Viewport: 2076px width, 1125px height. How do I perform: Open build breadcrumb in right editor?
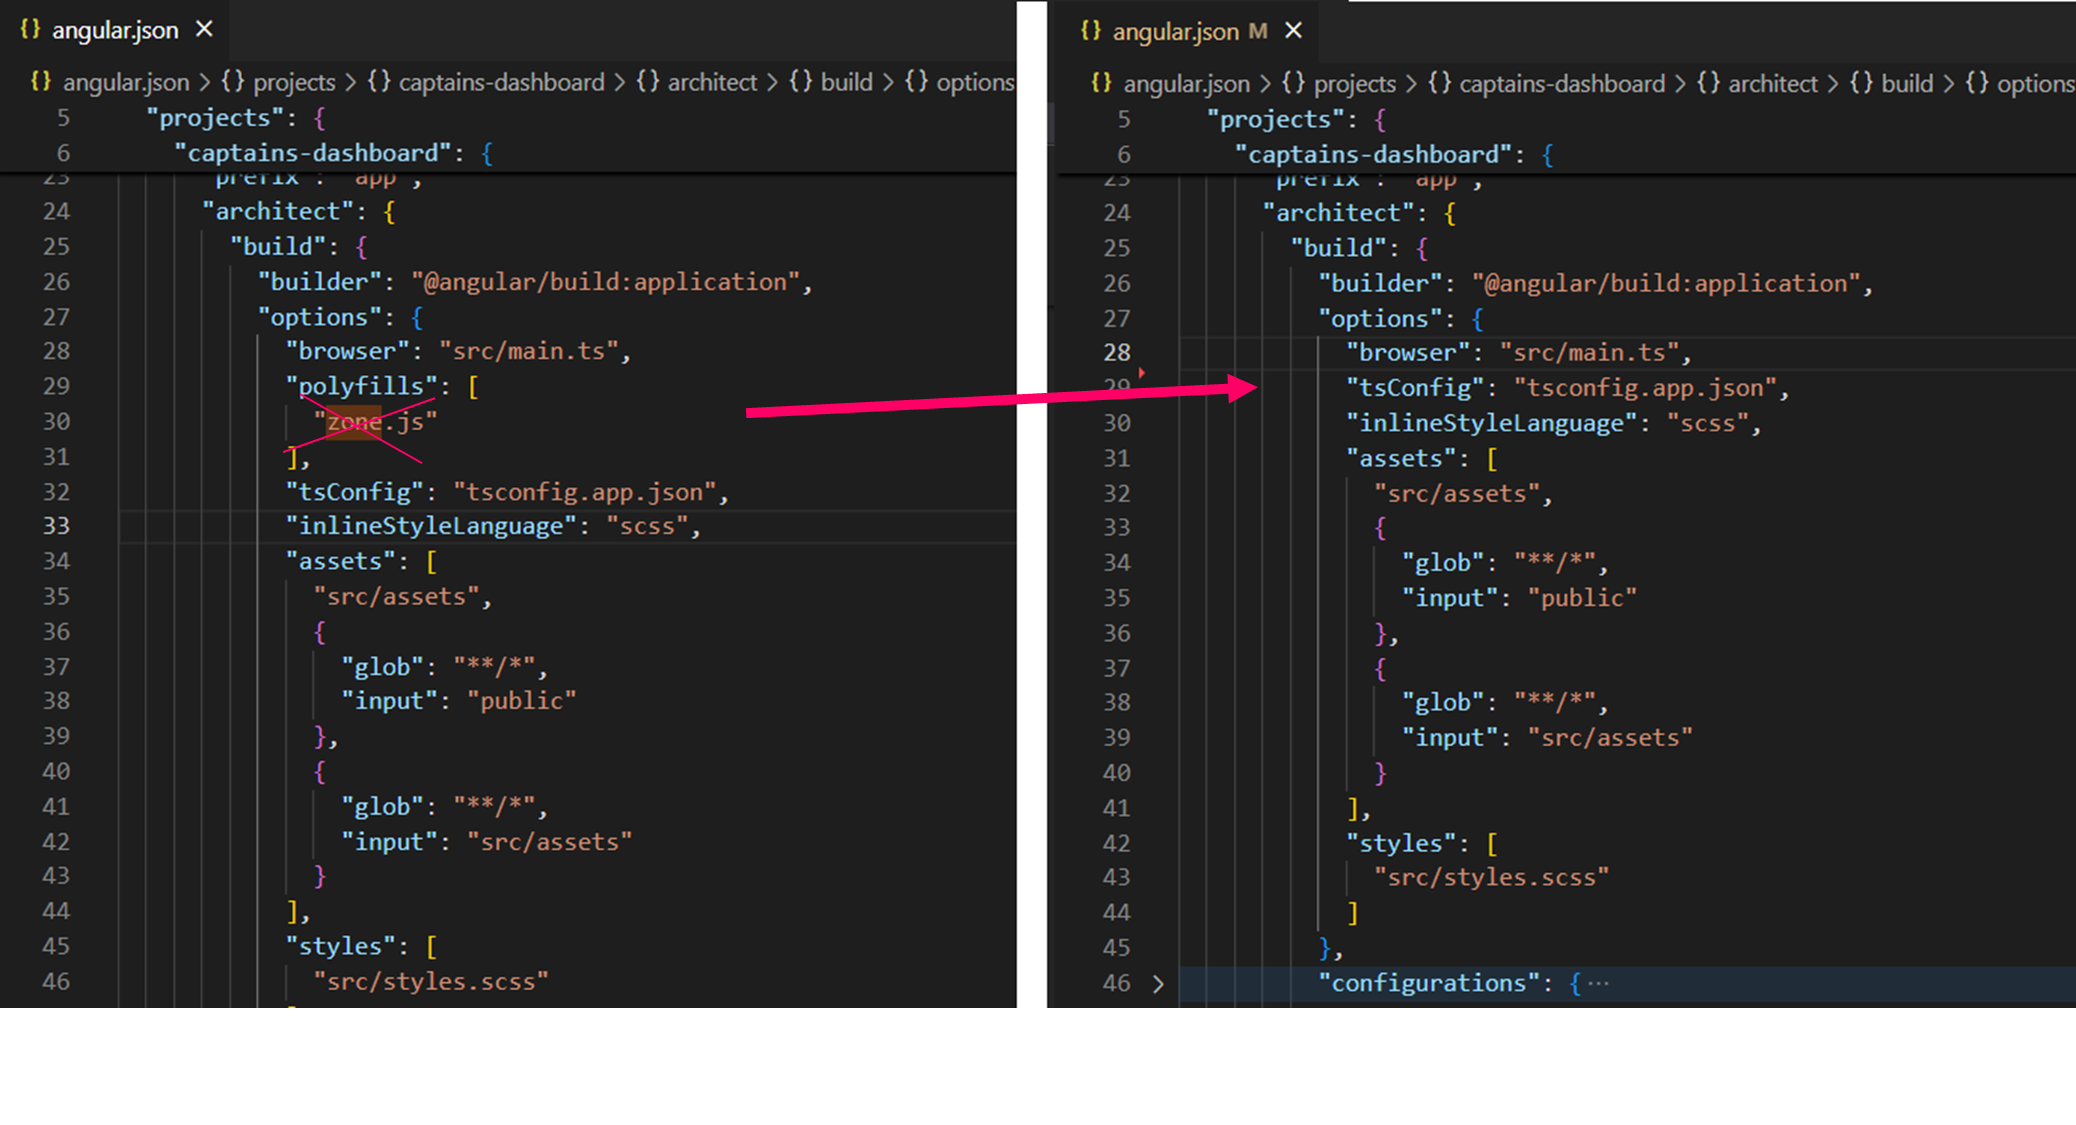tap(1906, 84)
